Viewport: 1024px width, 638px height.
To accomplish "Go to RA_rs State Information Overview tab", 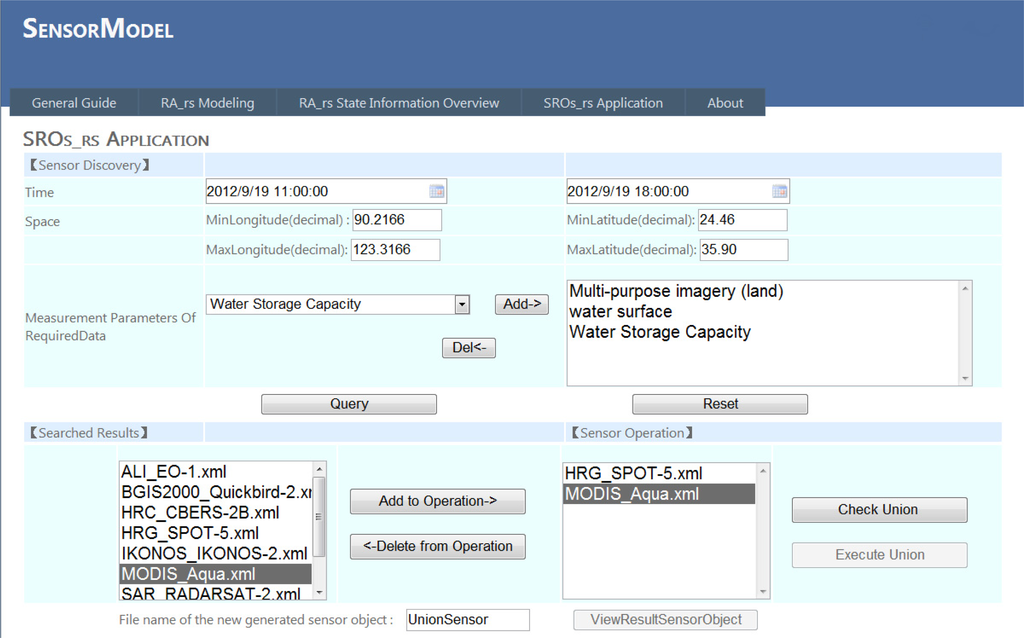I will point(399,103).
